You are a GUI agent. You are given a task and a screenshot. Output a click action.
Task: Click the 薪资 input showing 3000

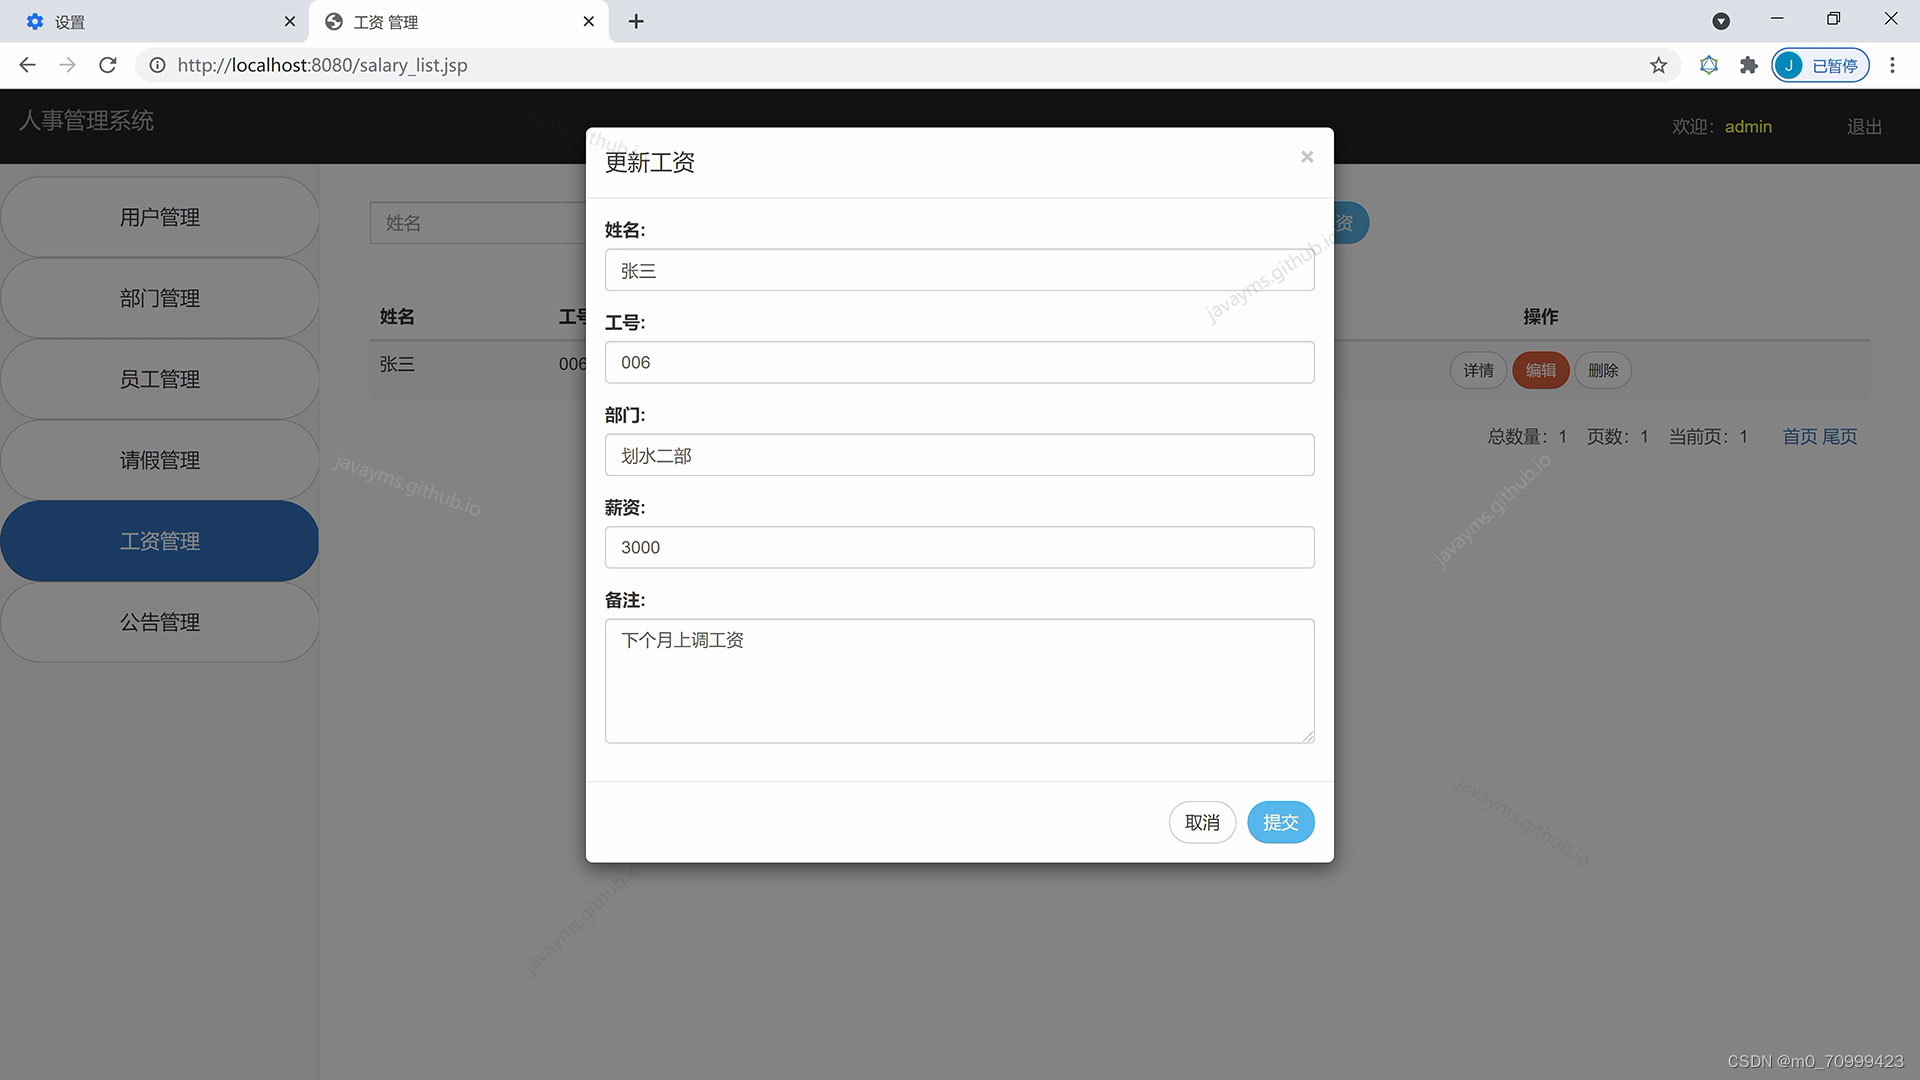pyautogui.click(x=959, y=547)
